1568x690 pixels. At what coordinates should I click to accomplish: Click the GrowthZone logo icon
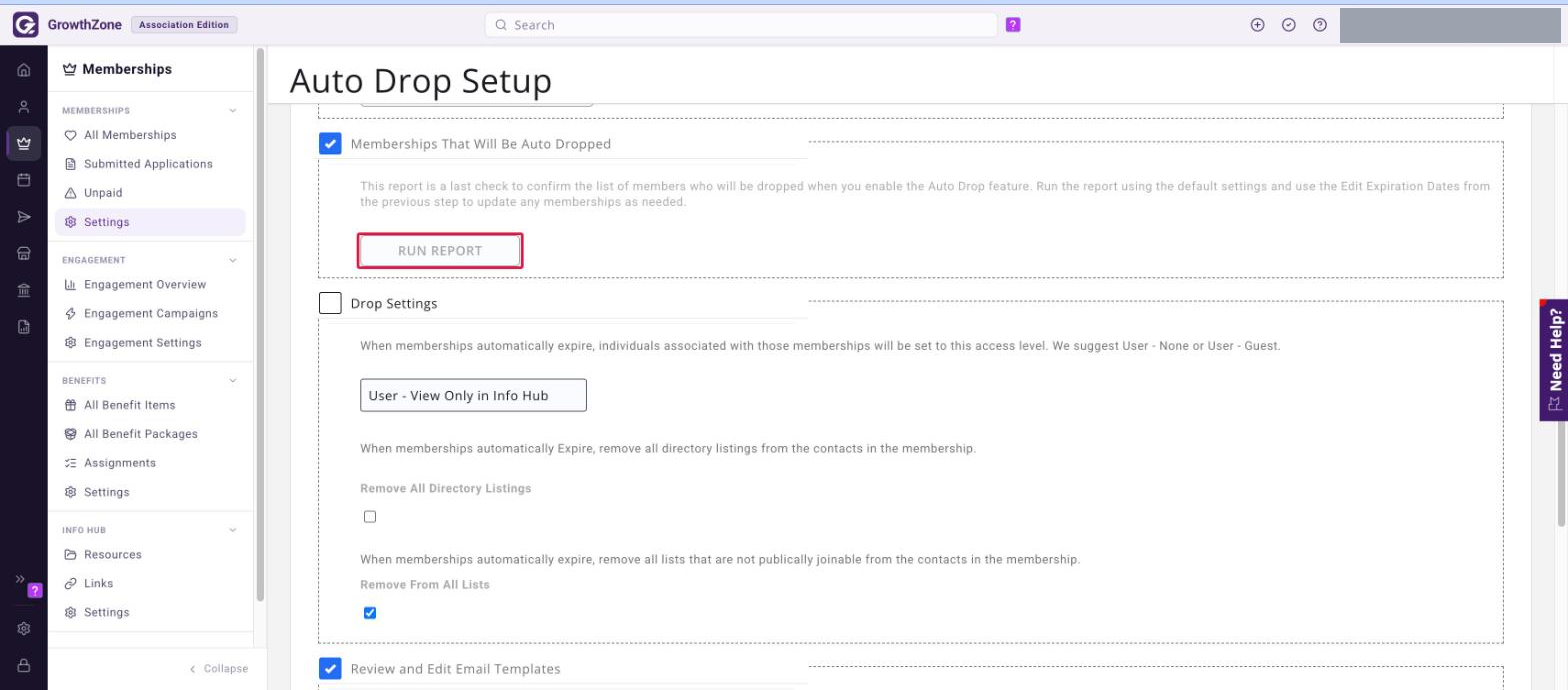(x=25, y=25)
